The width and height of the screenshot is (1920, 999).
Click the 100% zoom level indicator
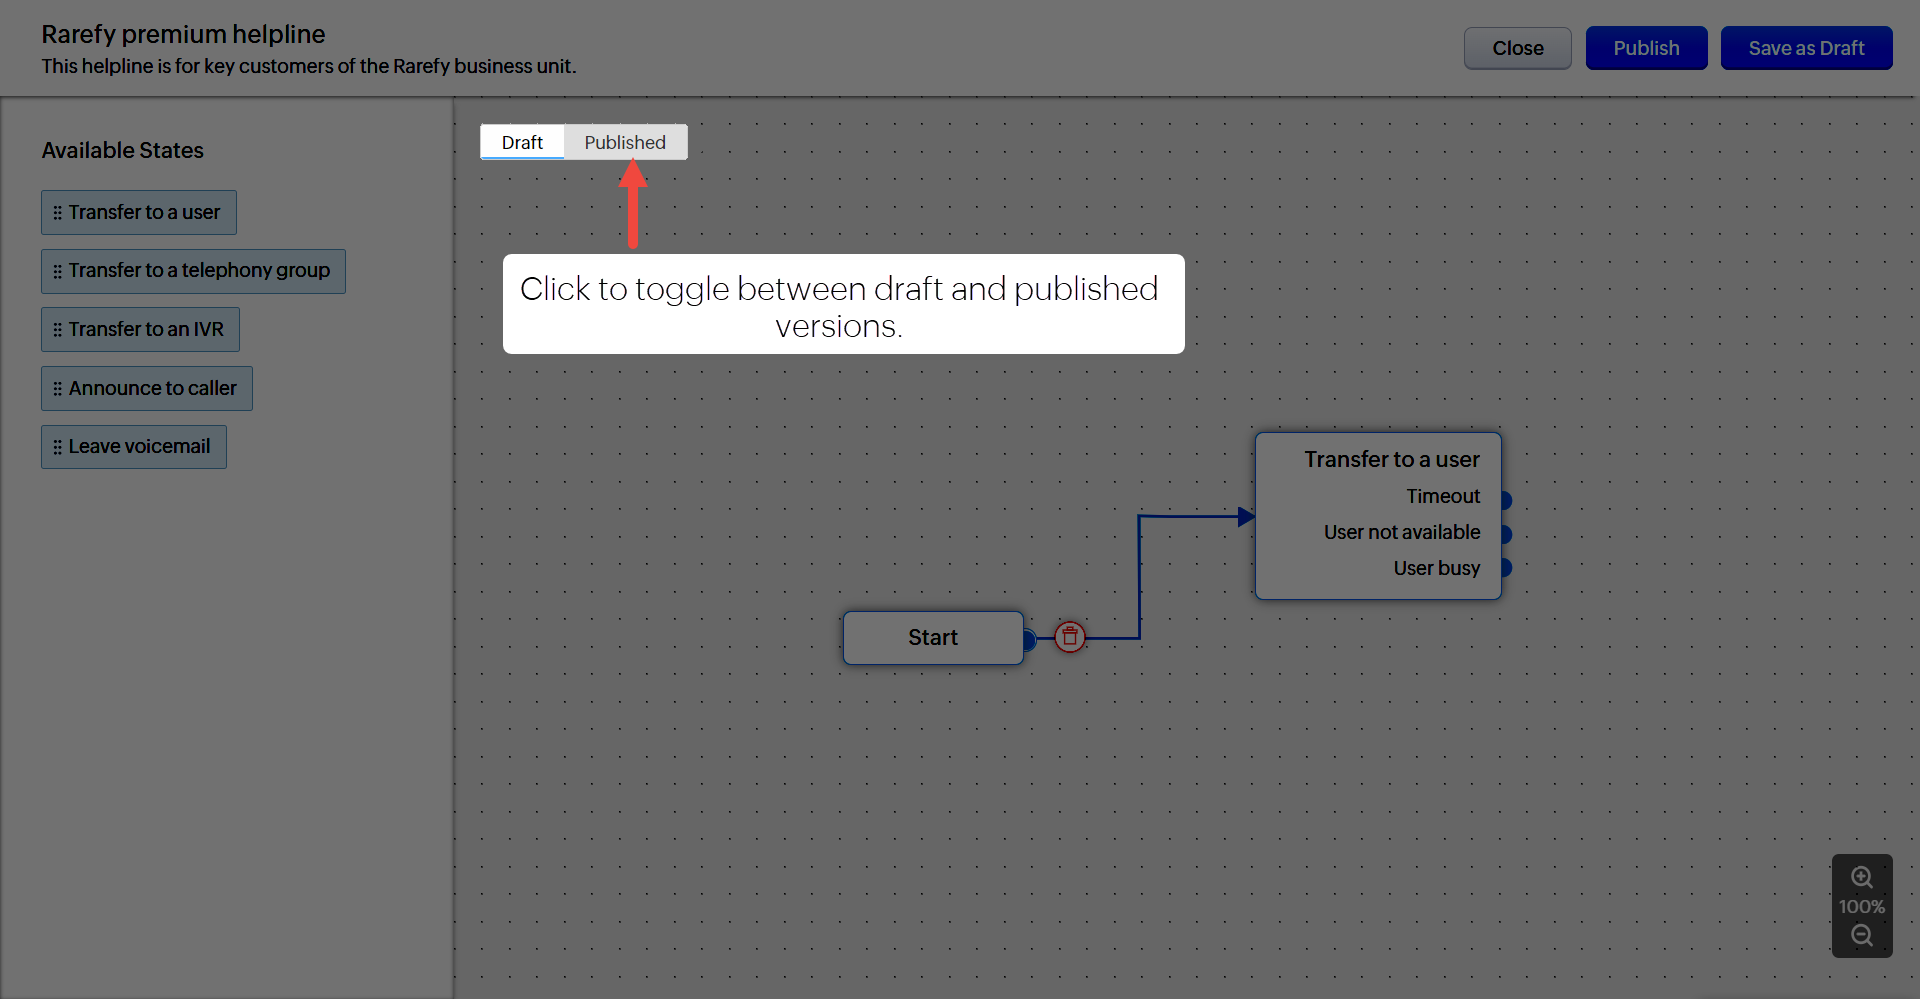(1861, 906)
